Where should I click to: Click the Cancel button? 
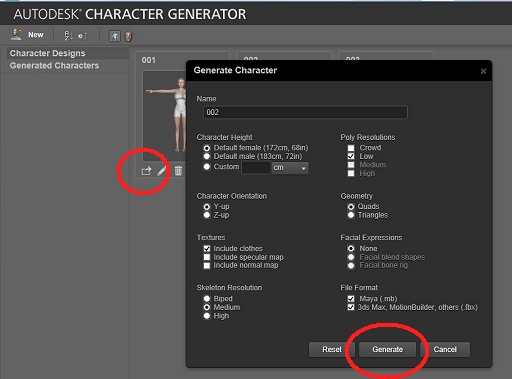pyautogui.click(x=445, y=349)
